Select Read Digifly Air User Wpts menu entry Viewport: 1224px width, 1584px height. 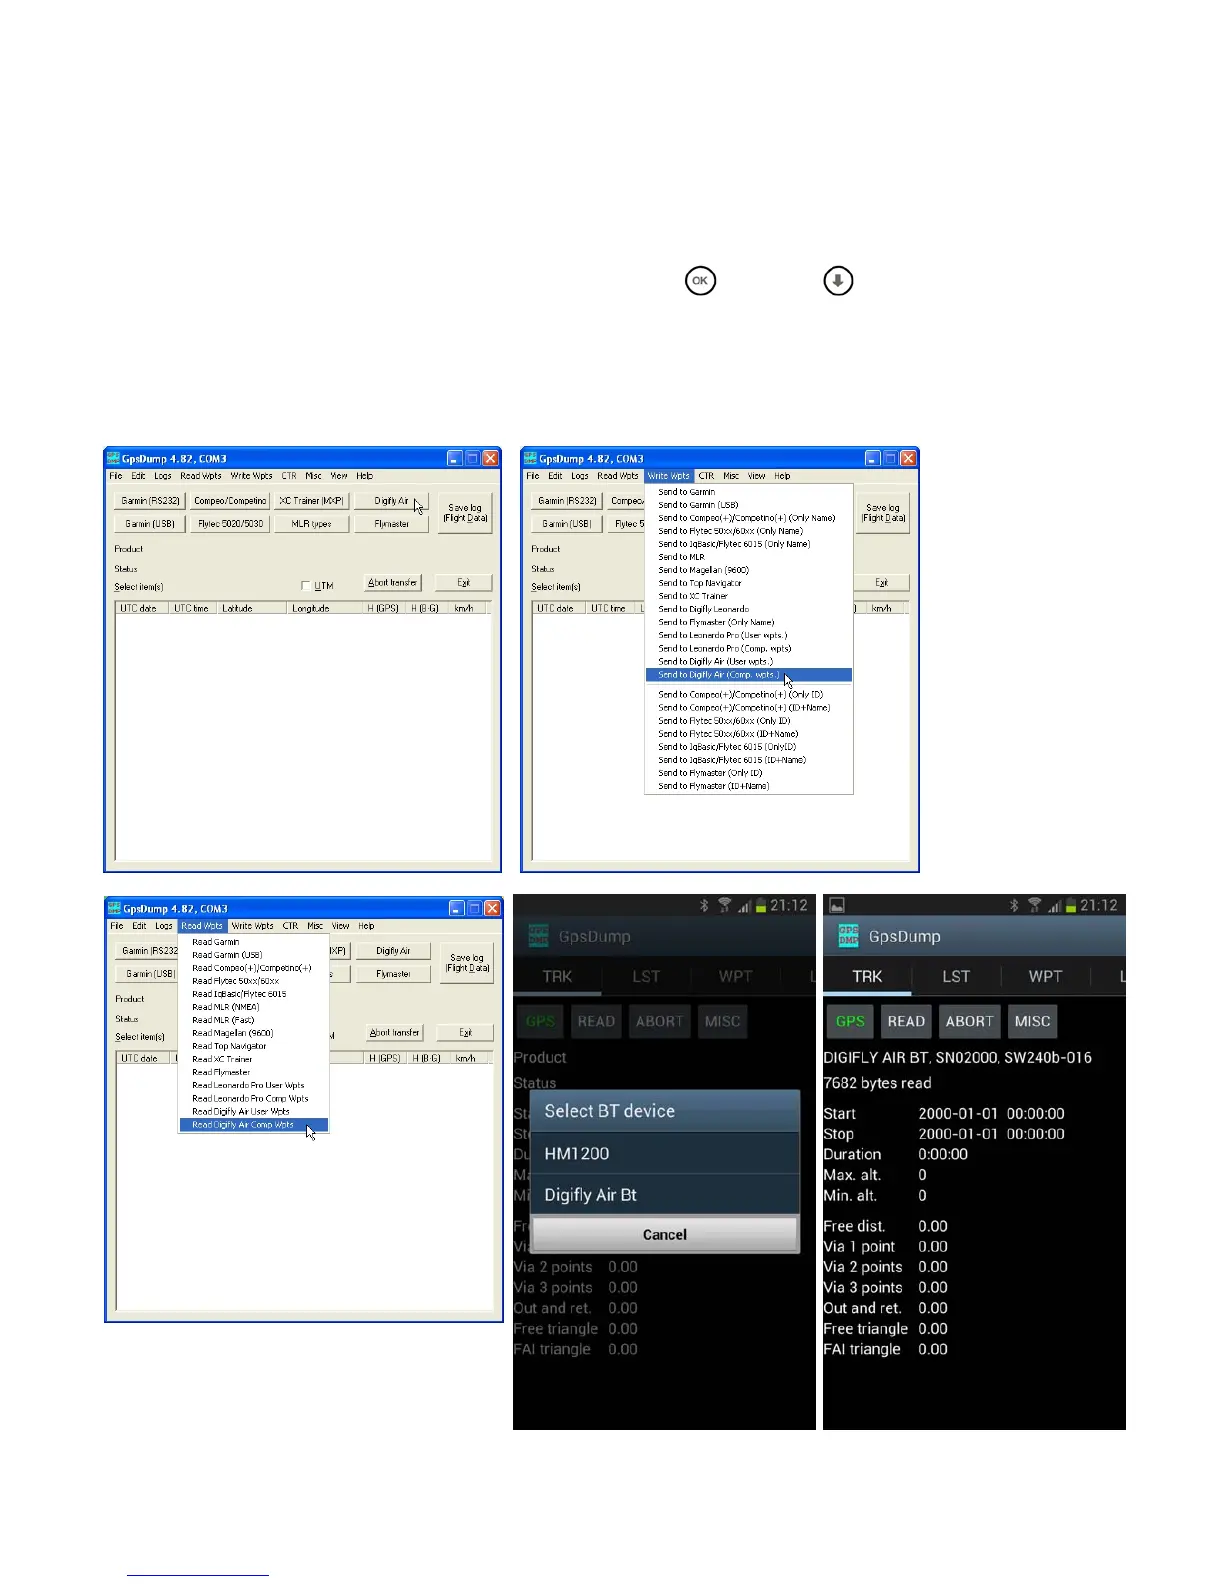254,1111
